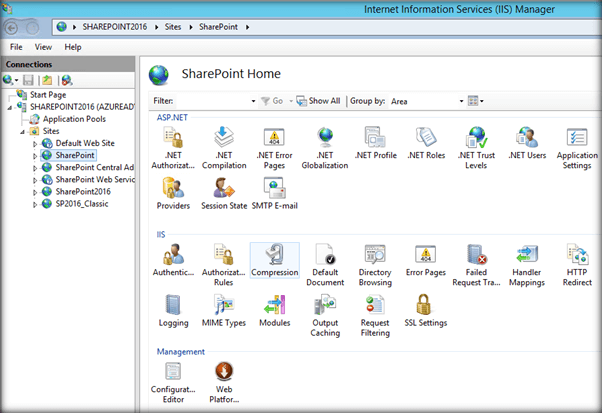Screen dimensions: 602x413
Task: Open HTTP Redirect feature
Action: click(577, 265)
